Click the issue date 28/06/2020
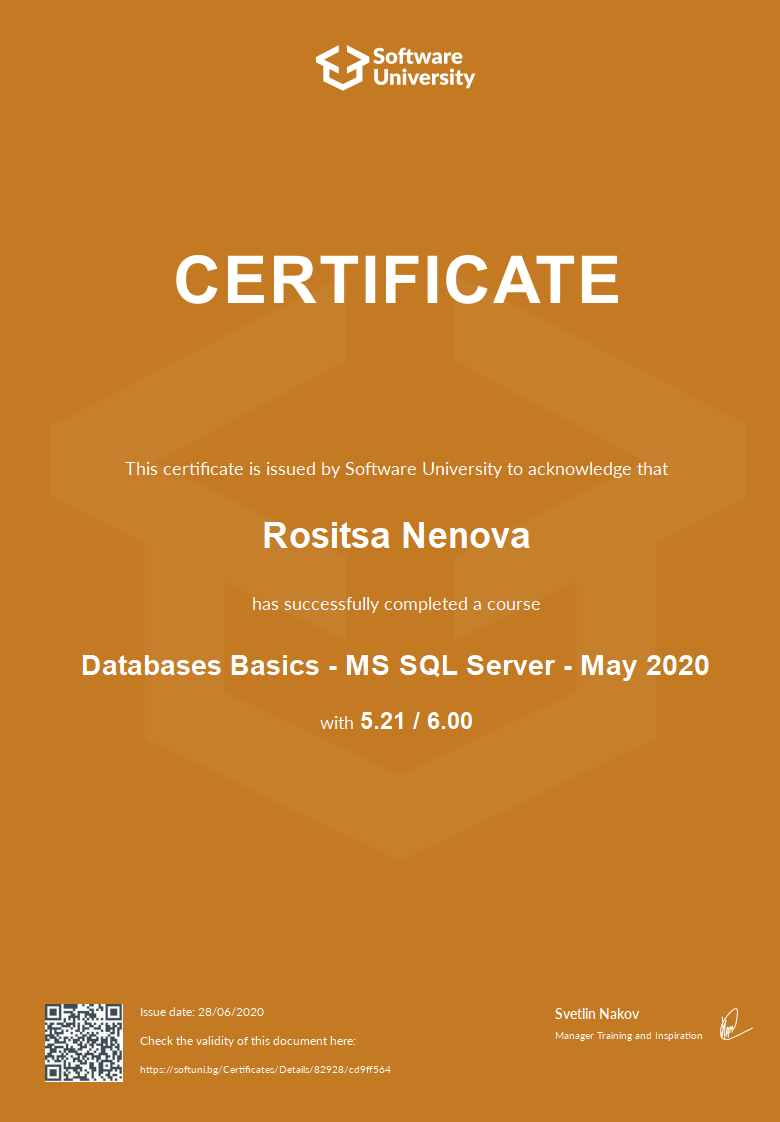 tap(232, 1012)
